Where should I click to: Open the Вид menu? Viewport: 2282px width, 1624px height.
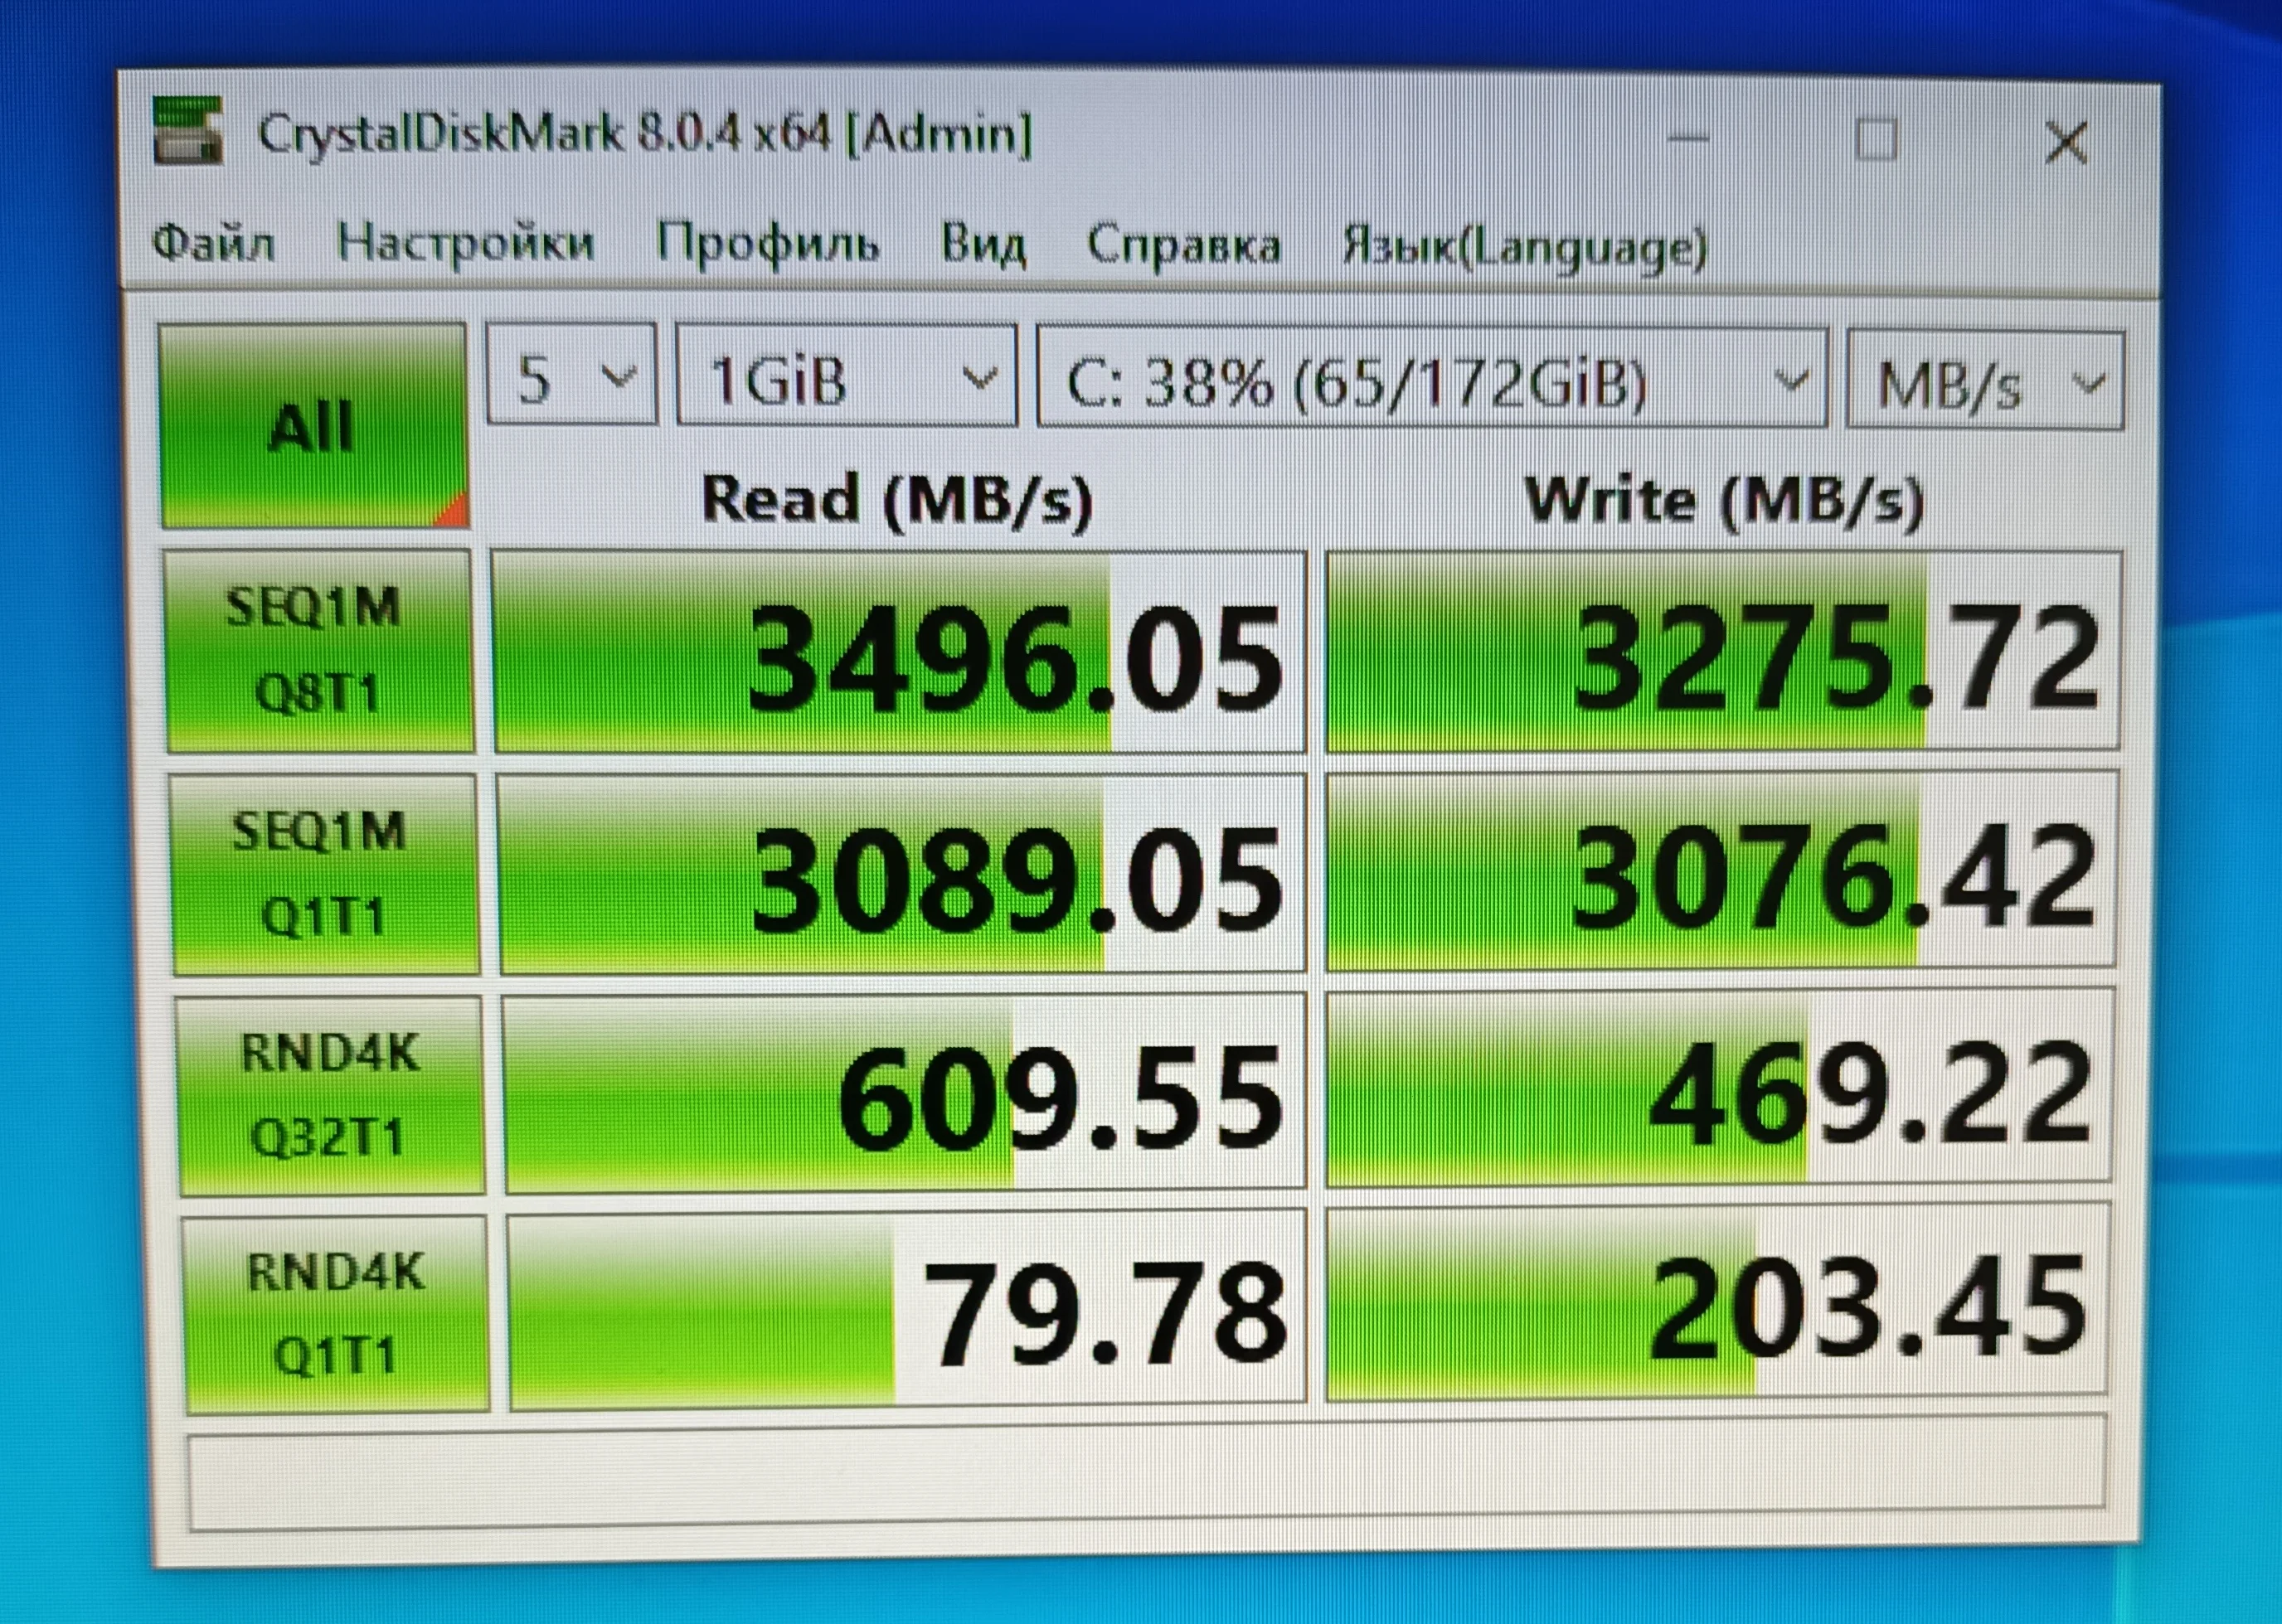coord(983,245)
